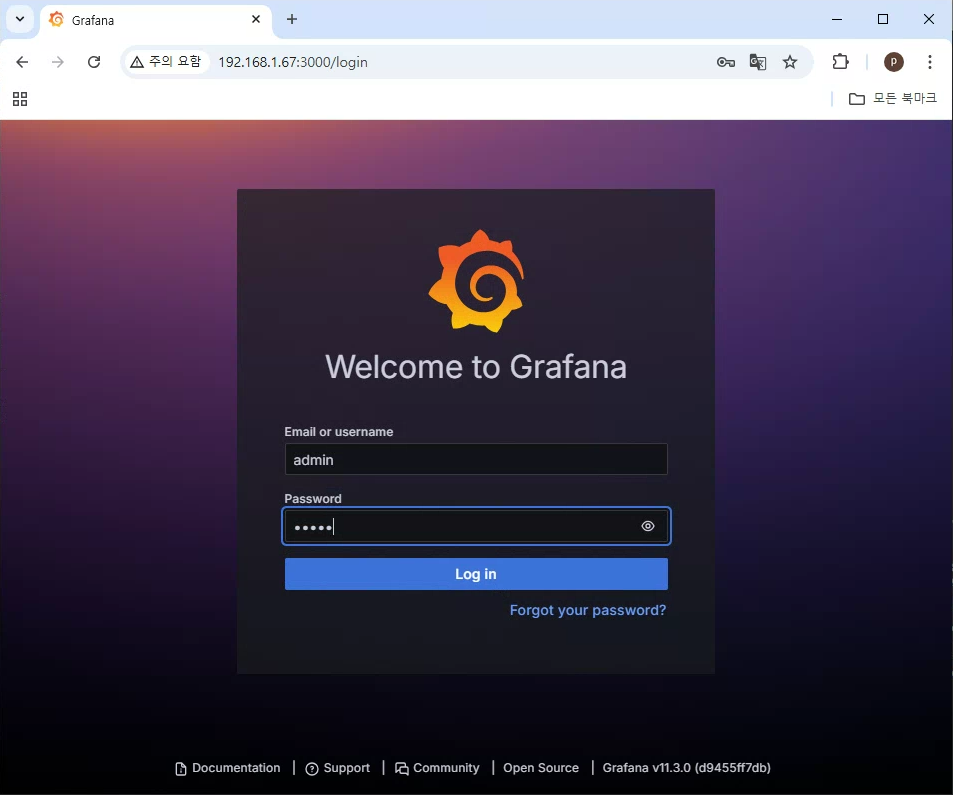Open the apps grid bookmark icon
The image size is (953, 795).
pos(20,99)
